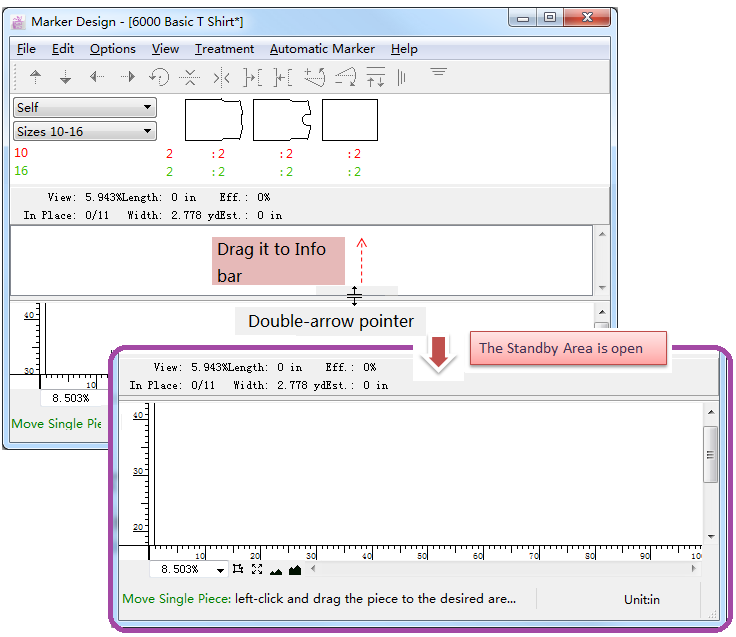Click the flip horizontal toolbar icon
The width and height of the screenshot is (736, 637).
221,77
